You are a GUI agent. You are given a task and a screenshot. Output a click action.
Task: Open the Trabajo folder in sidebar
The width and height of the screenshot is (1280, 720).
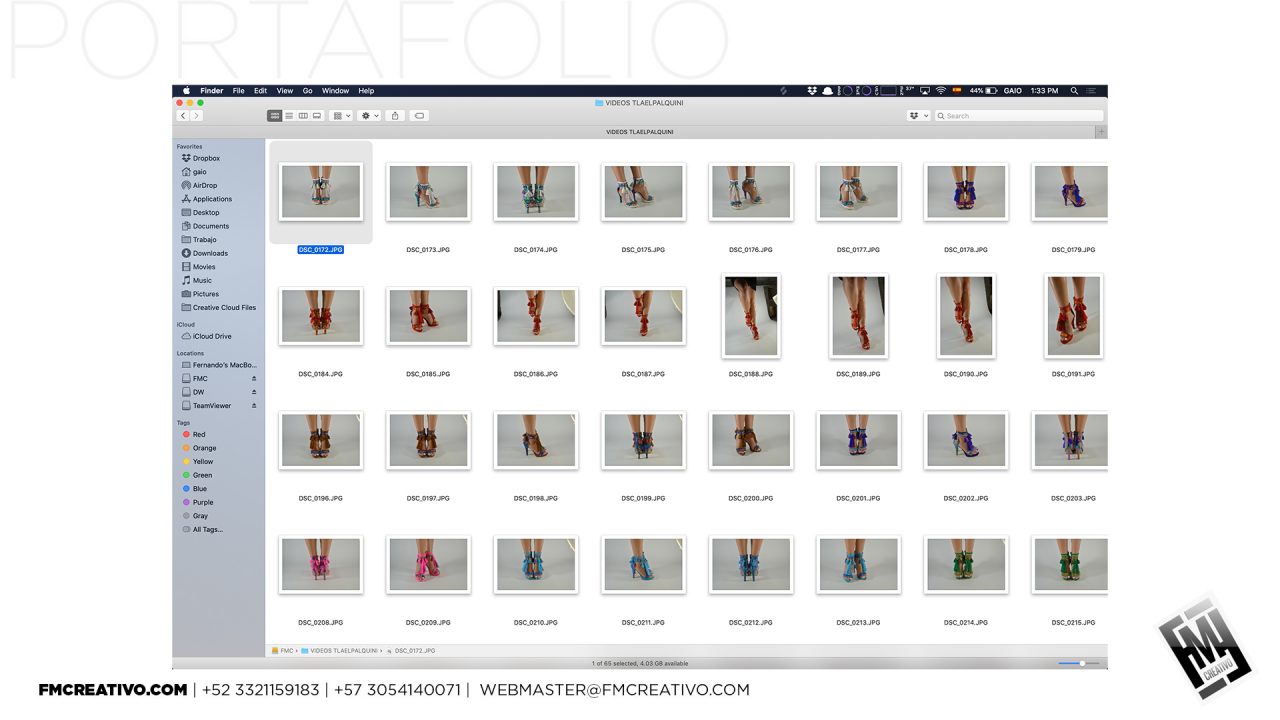200,240
